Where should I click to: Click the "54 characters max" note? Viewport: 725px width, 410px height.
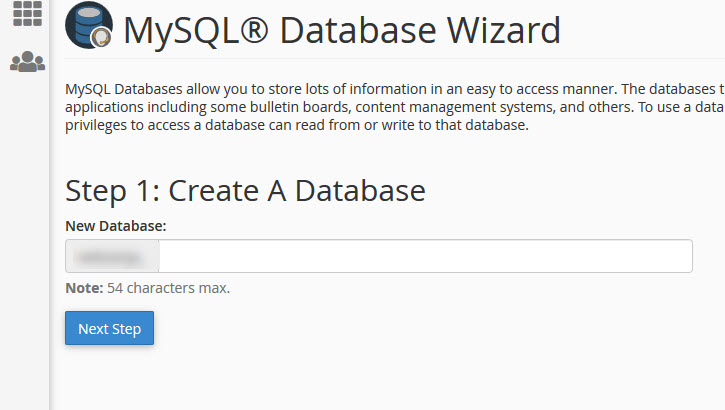tap(168, 288)
